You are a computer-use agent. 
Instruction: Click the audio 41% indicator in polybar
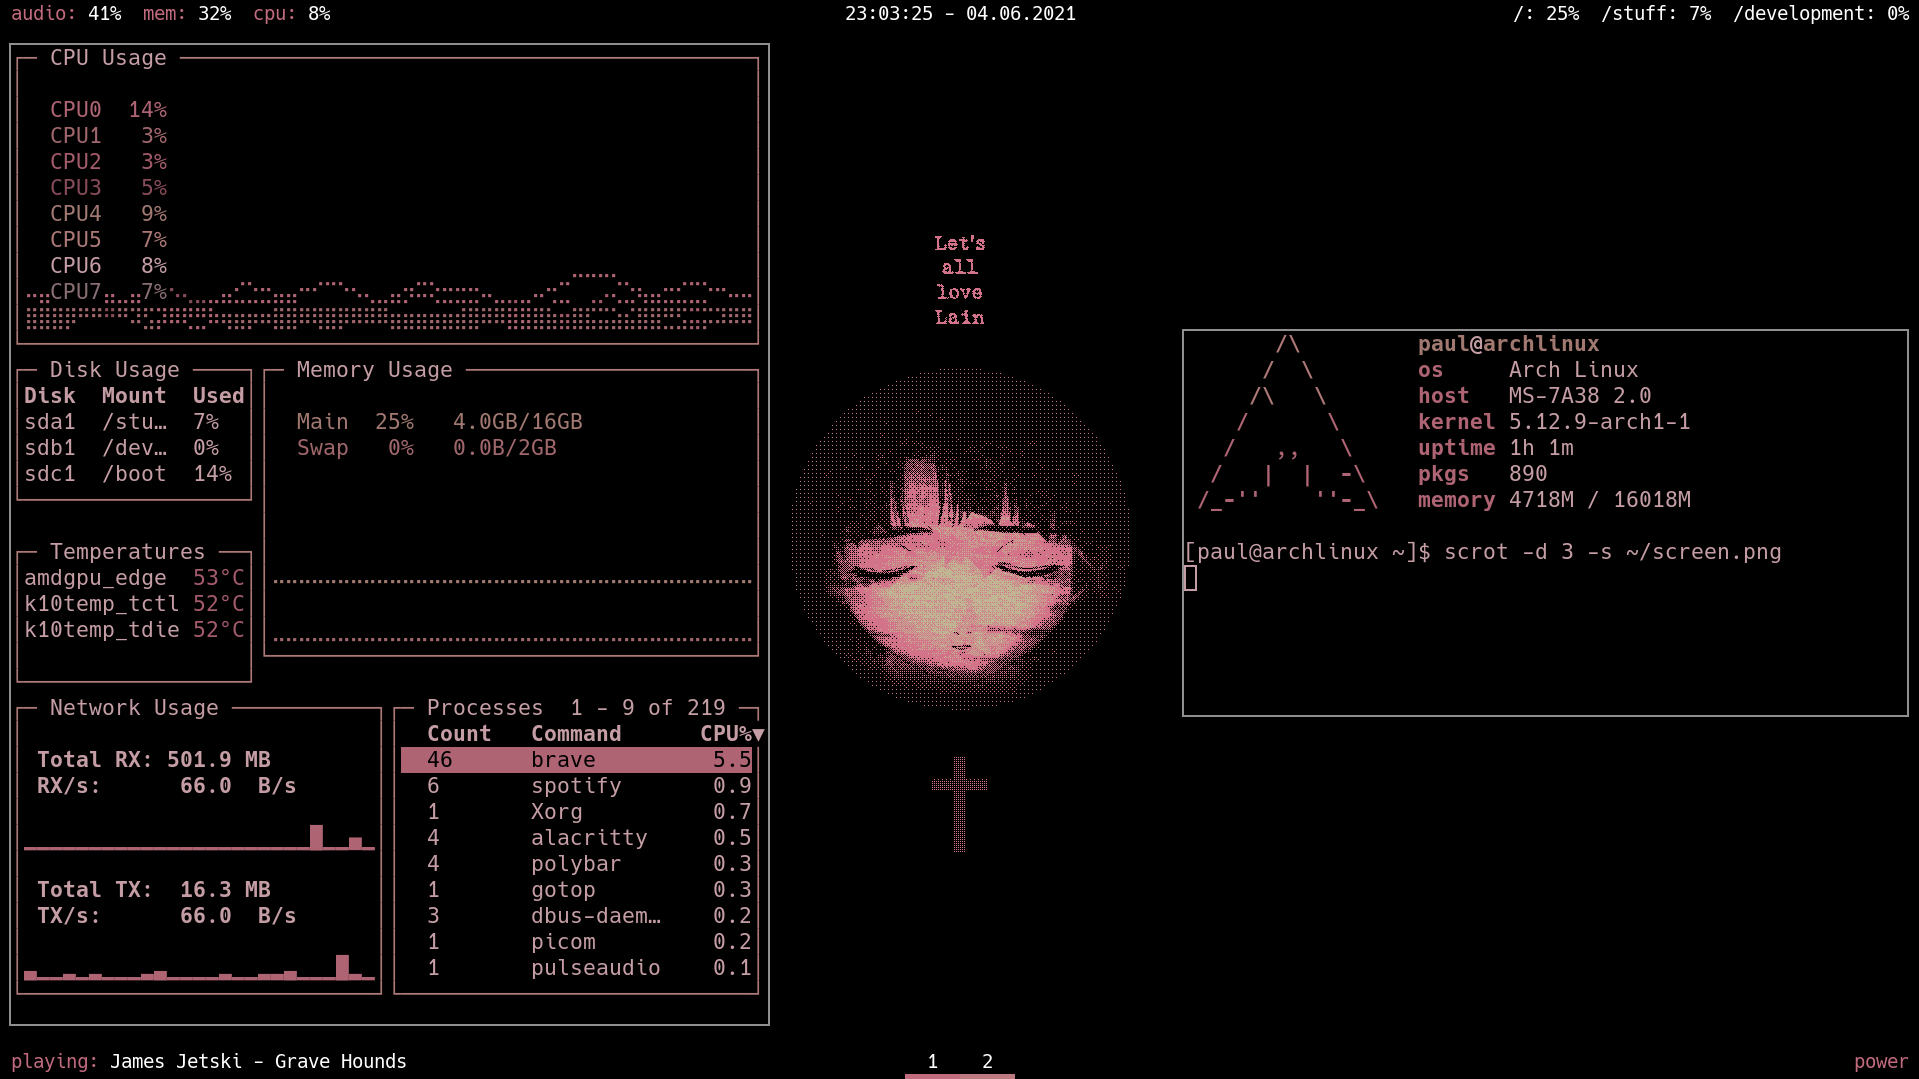66,14
